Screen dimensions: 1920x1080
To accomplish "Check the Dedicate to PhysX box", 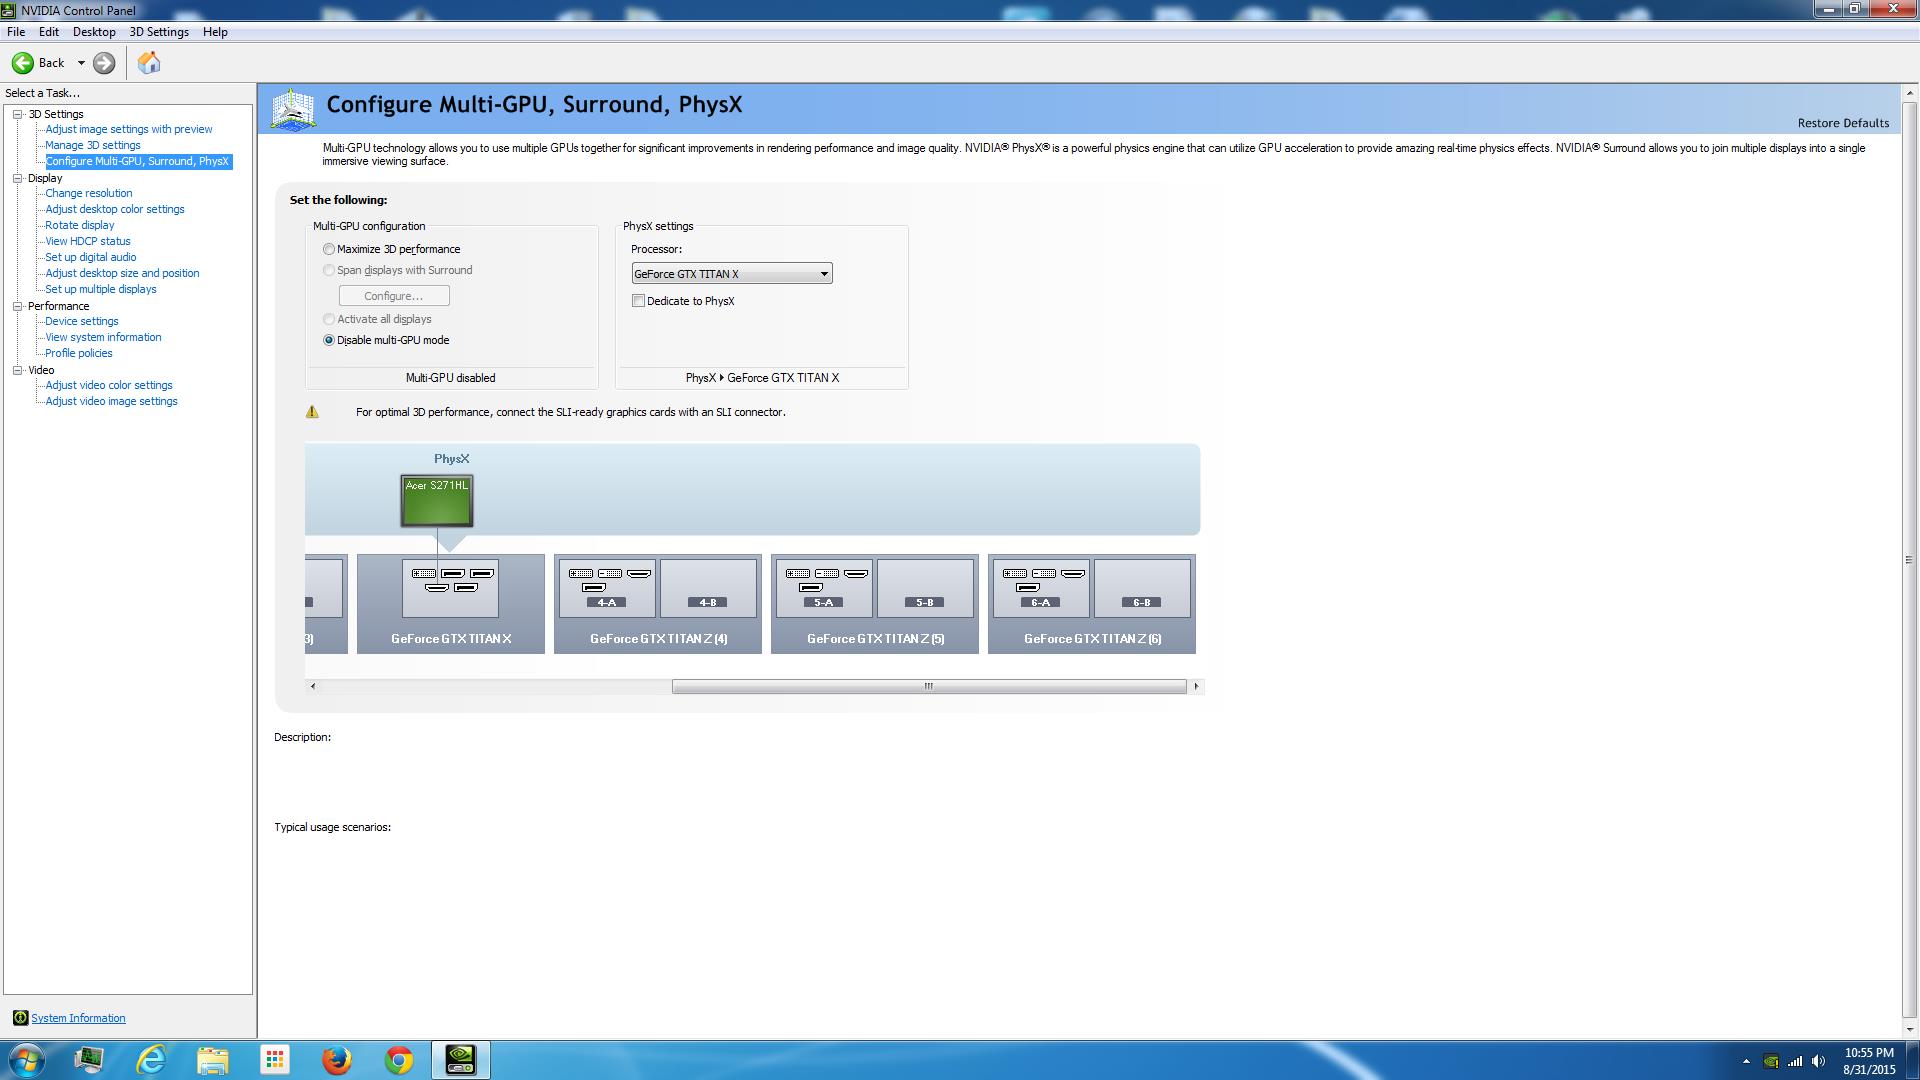I will pyautogui.click(x=638, y=301).
